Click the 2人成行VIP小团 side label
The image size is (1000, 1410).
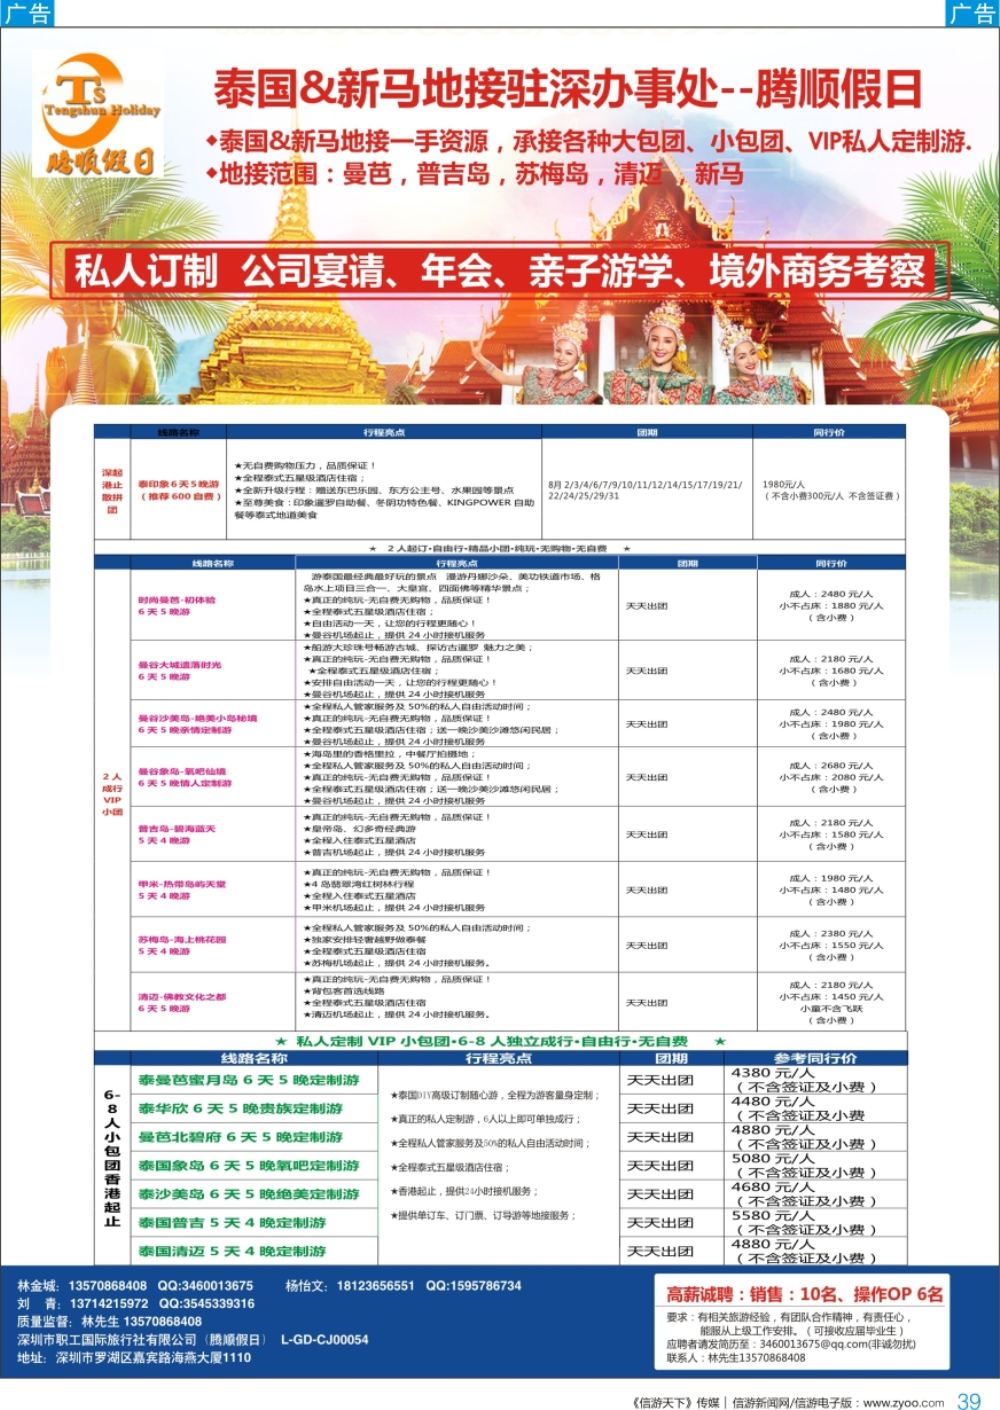[x=112, y=794]
